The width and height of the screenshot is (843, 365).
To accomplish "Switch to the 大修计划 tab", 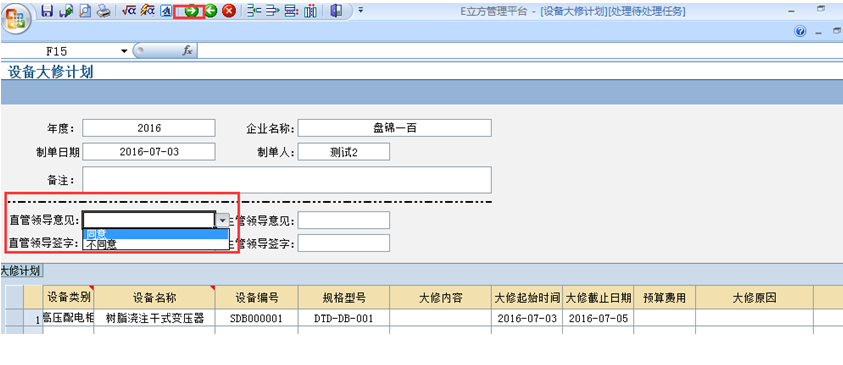I will (x=21, y=270).
